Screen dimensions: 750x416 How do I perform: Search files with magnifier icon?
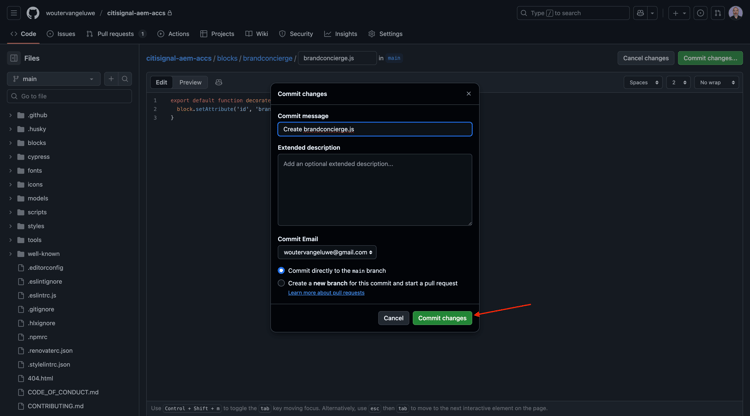125,79
